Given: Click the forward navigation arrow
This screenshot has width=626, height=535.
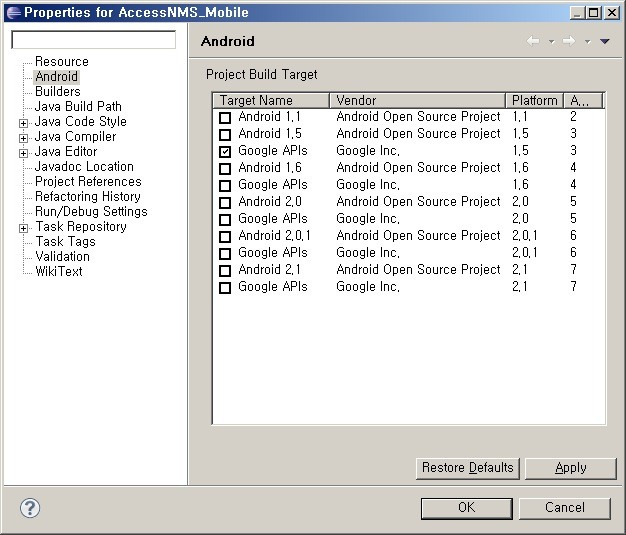Looking at the screenshot, I should 569,41.
